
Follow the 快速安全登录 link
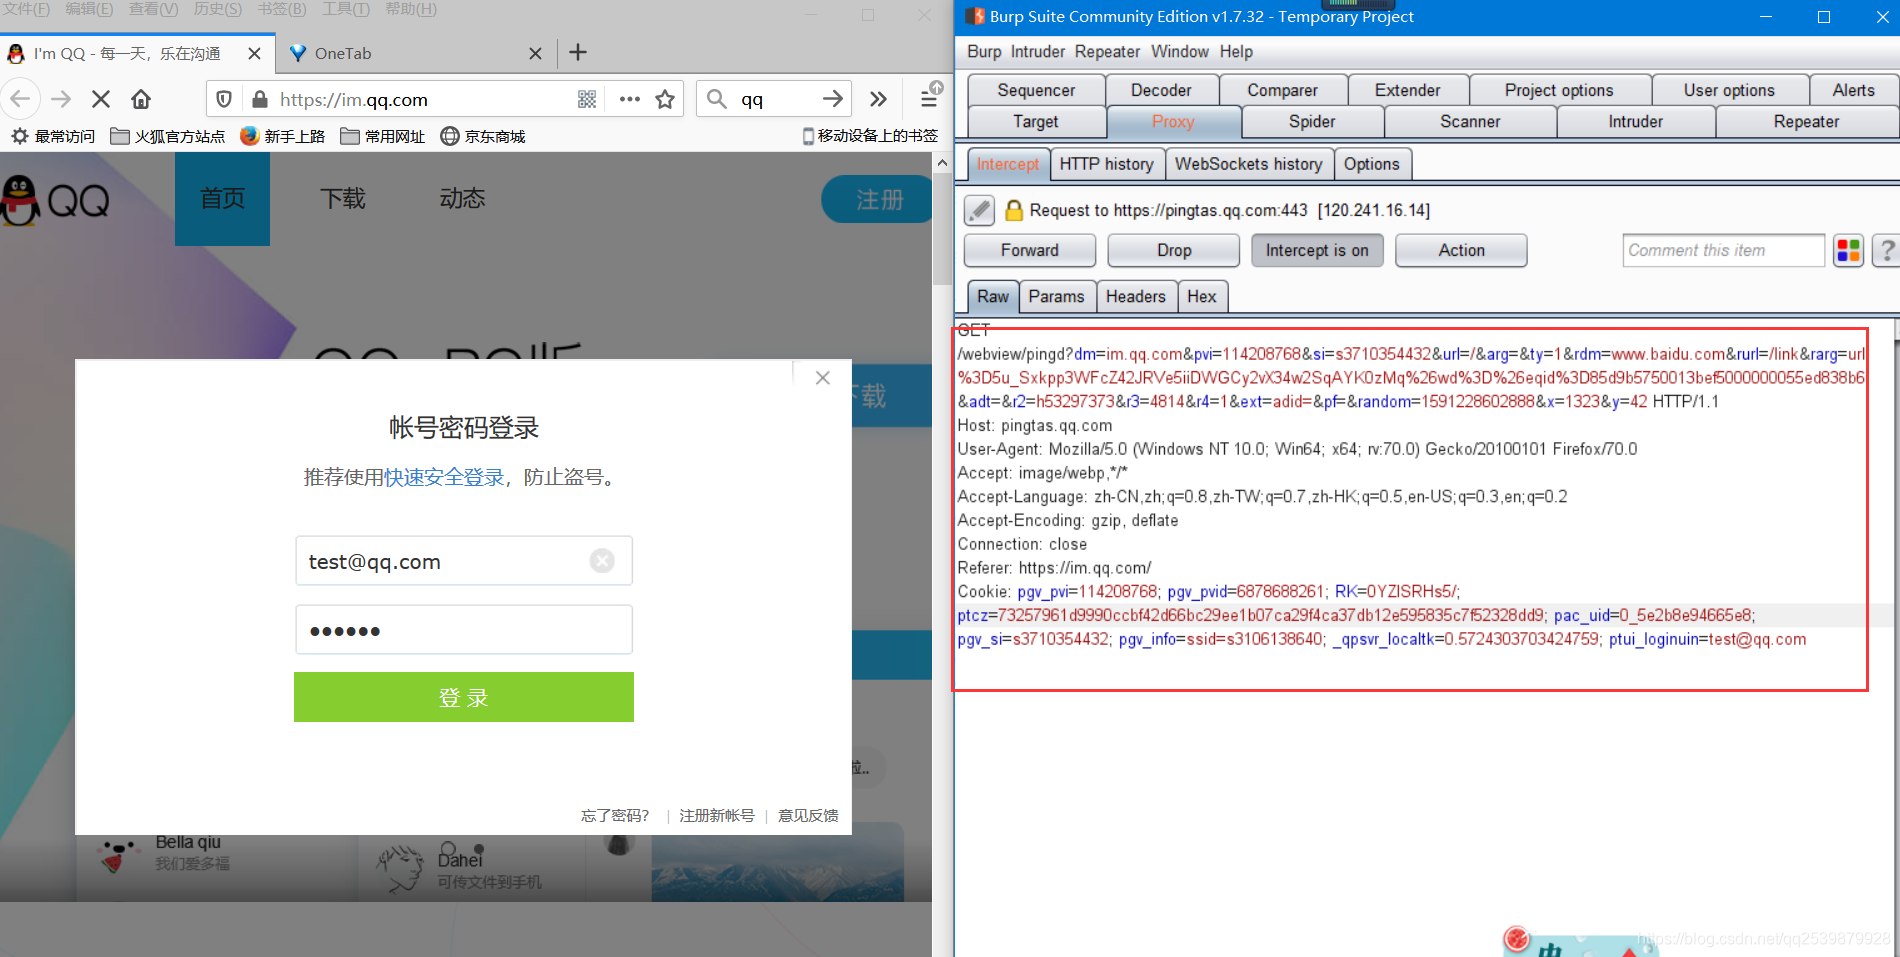(x=444, y=478)
